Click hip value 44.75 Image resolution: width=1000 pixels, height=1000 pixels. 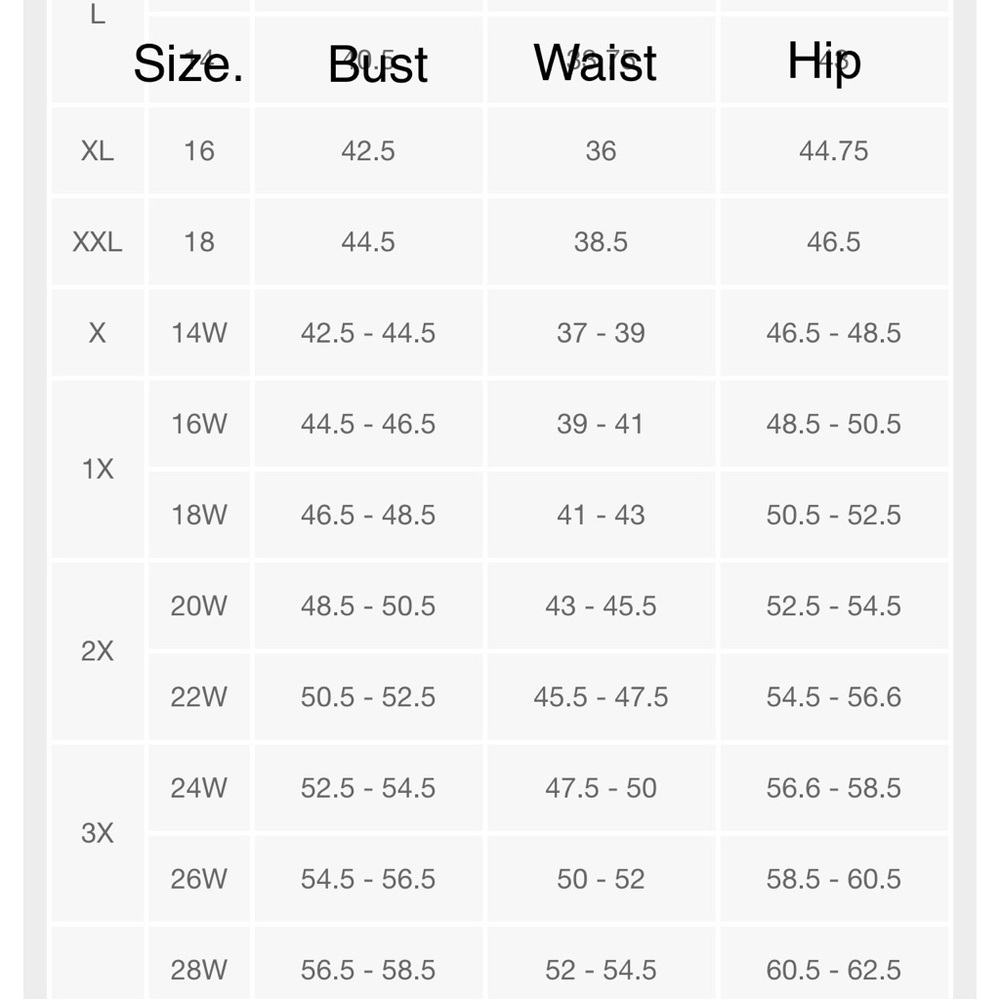(833, 151)
